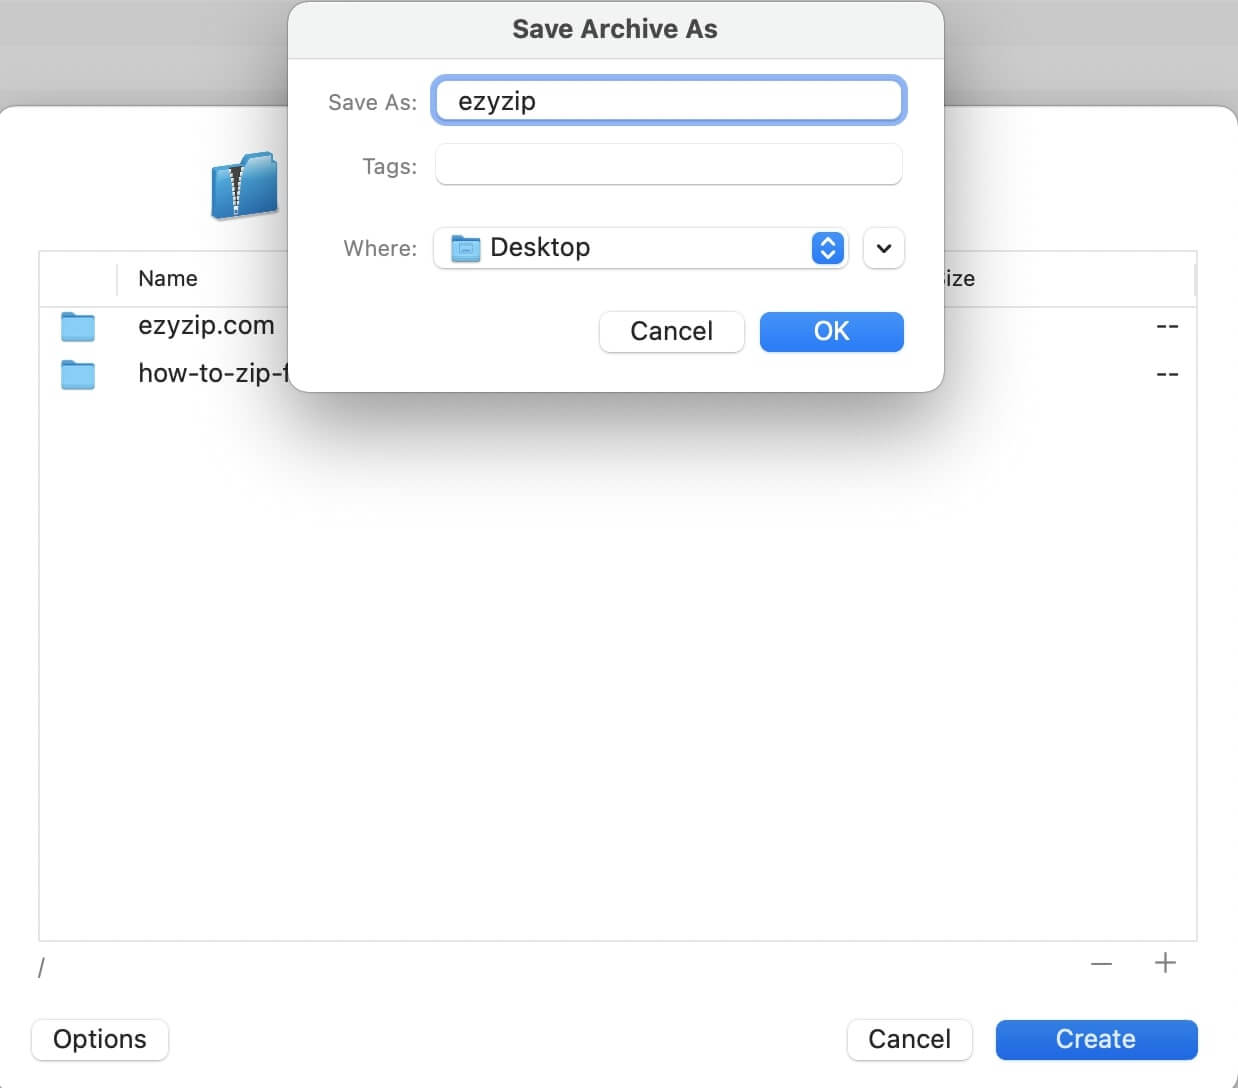This screenshot has width=1238, height=1088.
Task: Click the plus button to add files
Action: [x=1165, y=963]
